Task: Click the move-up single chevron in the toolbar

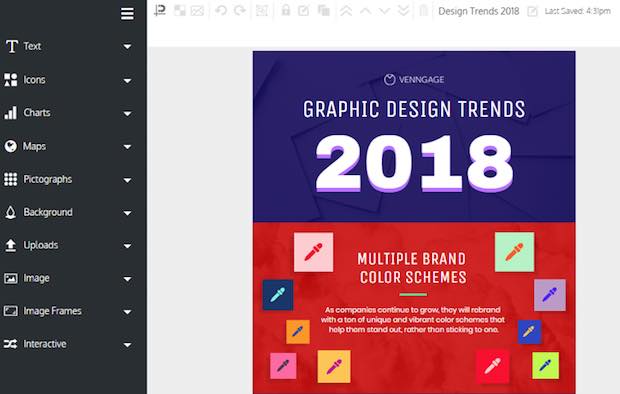Action: click(x=365, y=11)
